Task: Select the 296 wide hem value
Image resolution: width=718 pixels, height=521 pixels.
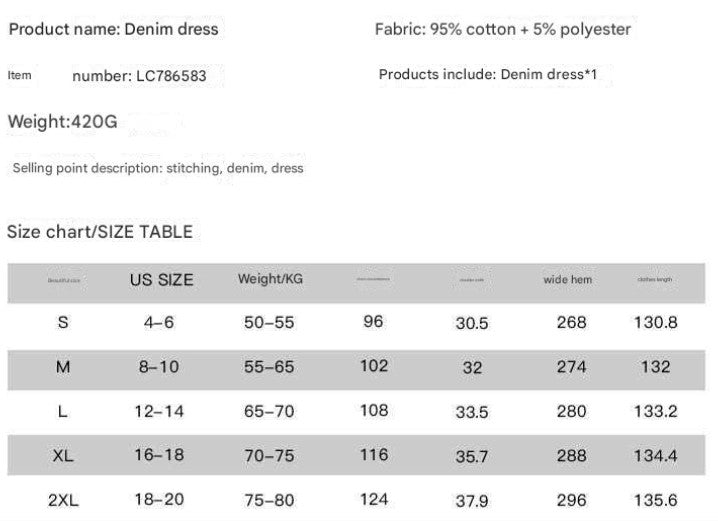Action: click(x=572, y=498)
